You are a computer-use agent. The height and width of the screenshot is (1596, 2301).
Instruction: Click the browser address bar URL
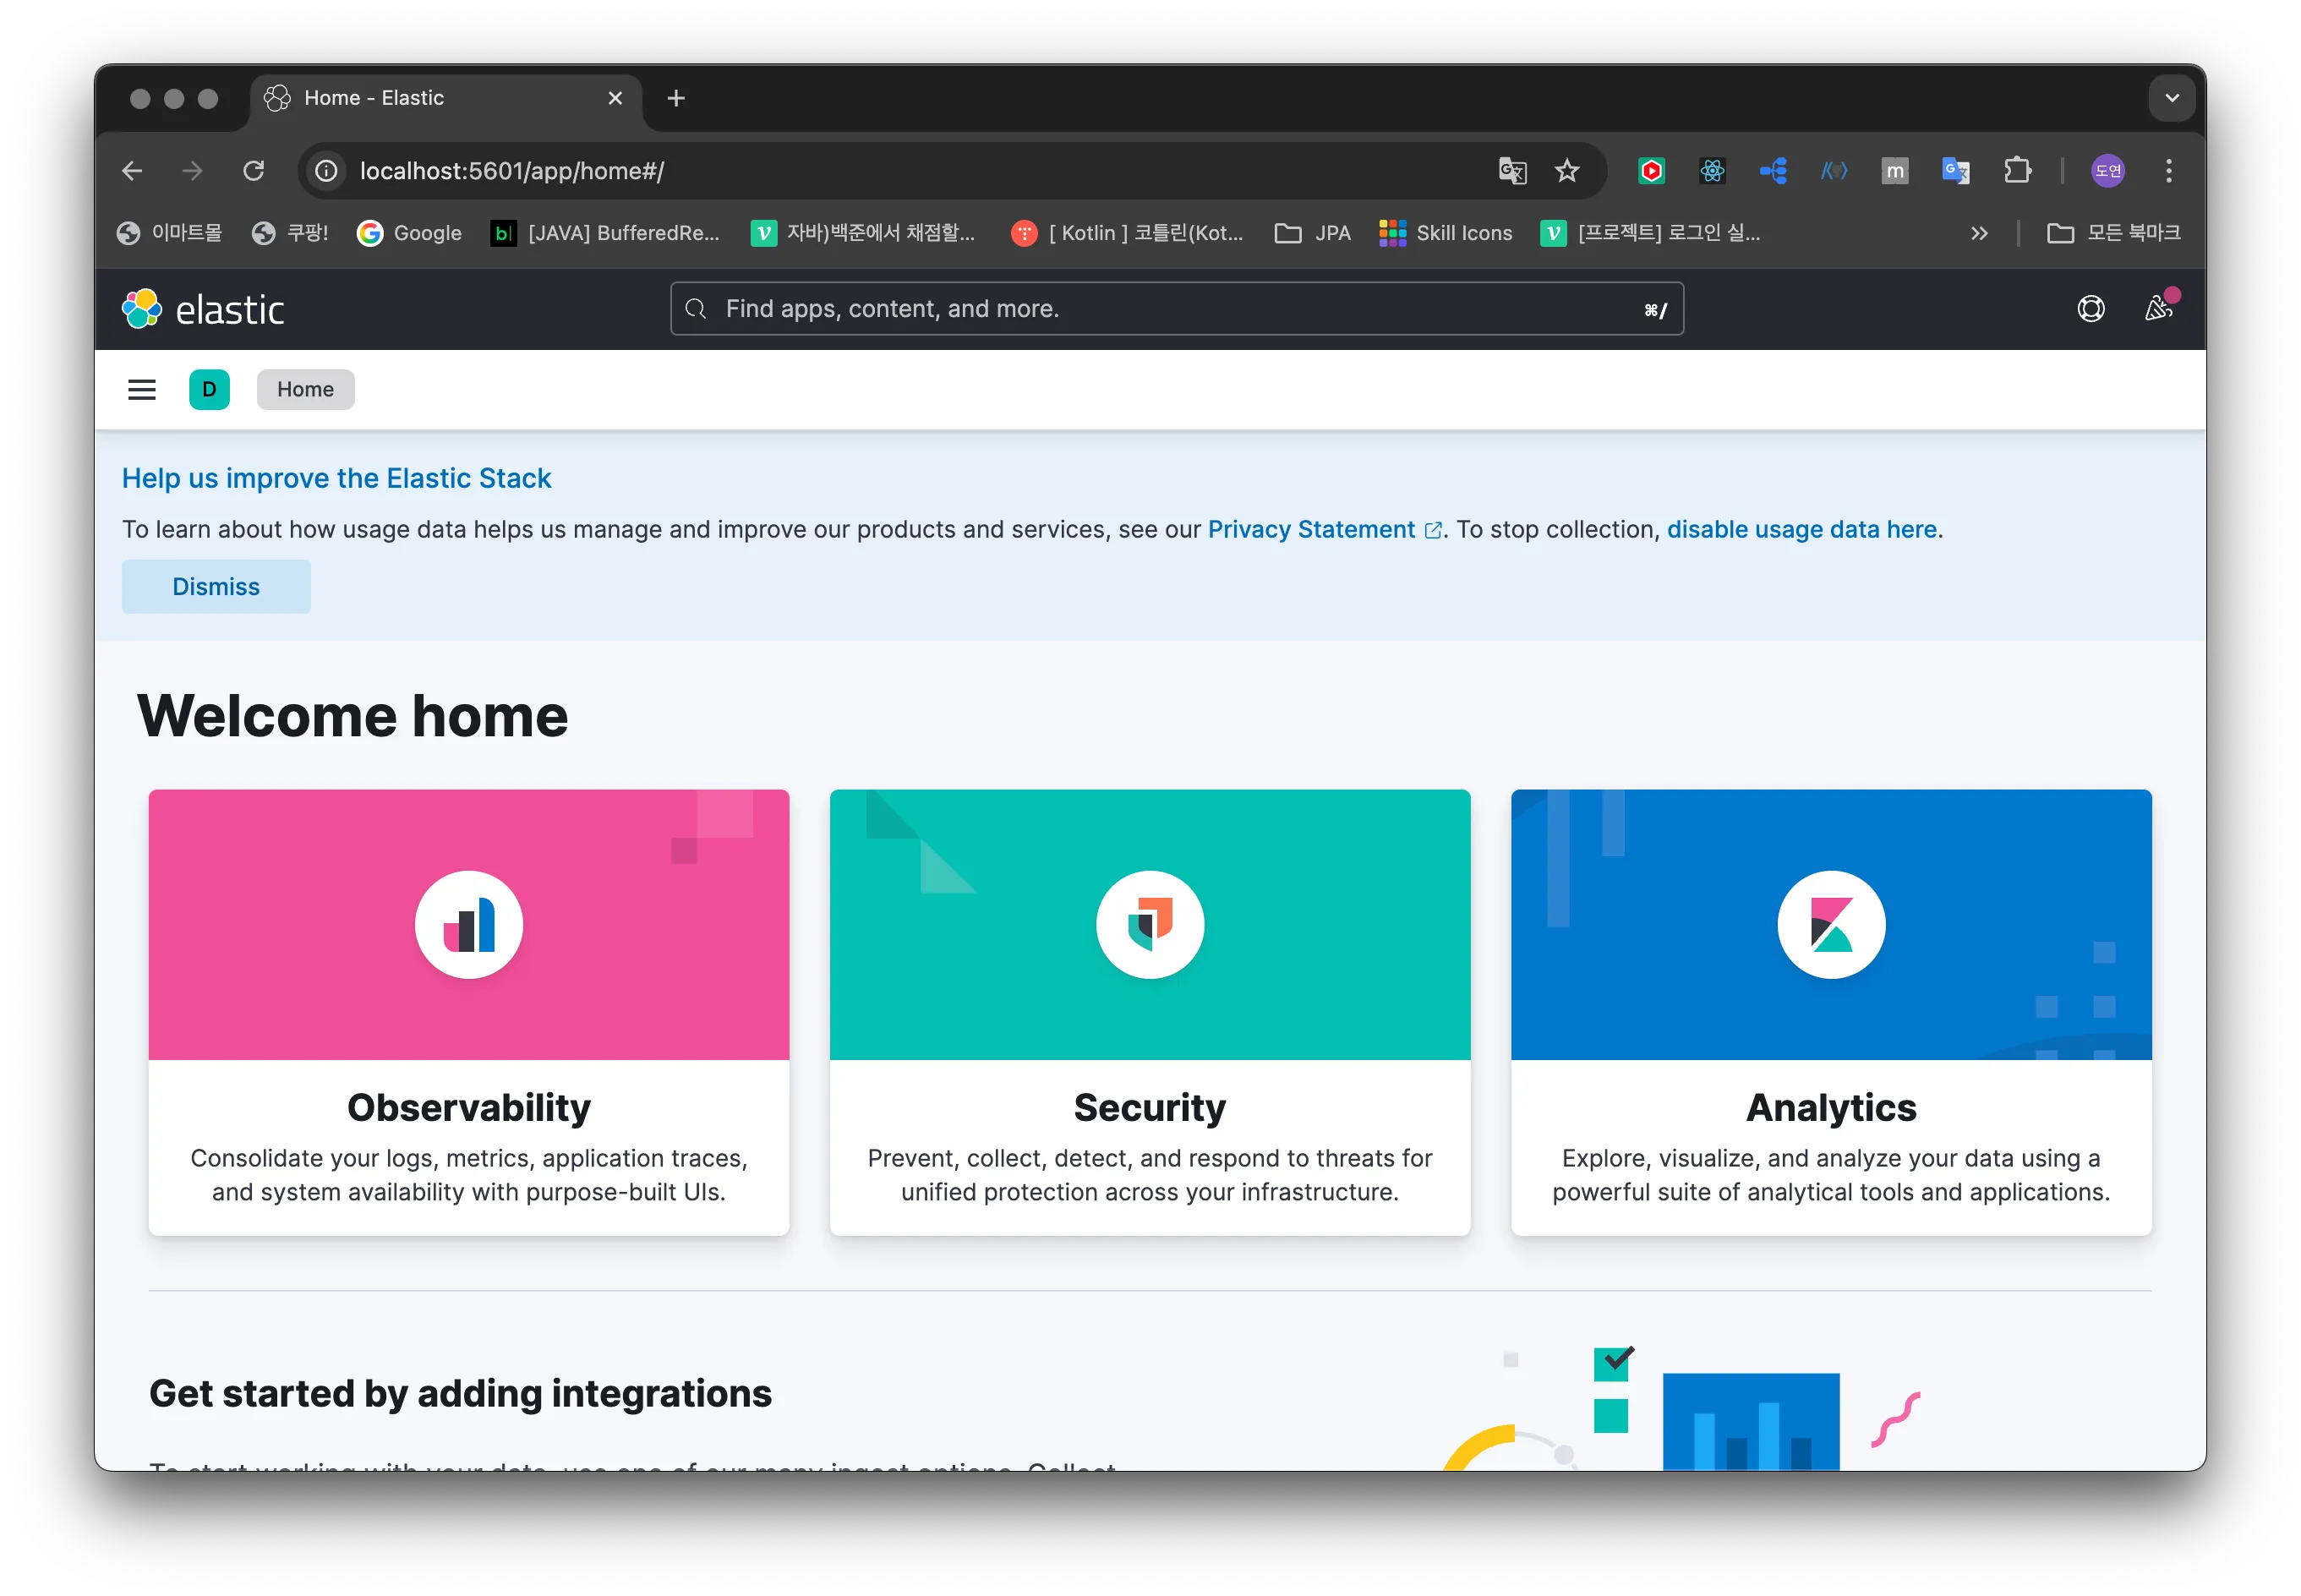click(512, 171)
